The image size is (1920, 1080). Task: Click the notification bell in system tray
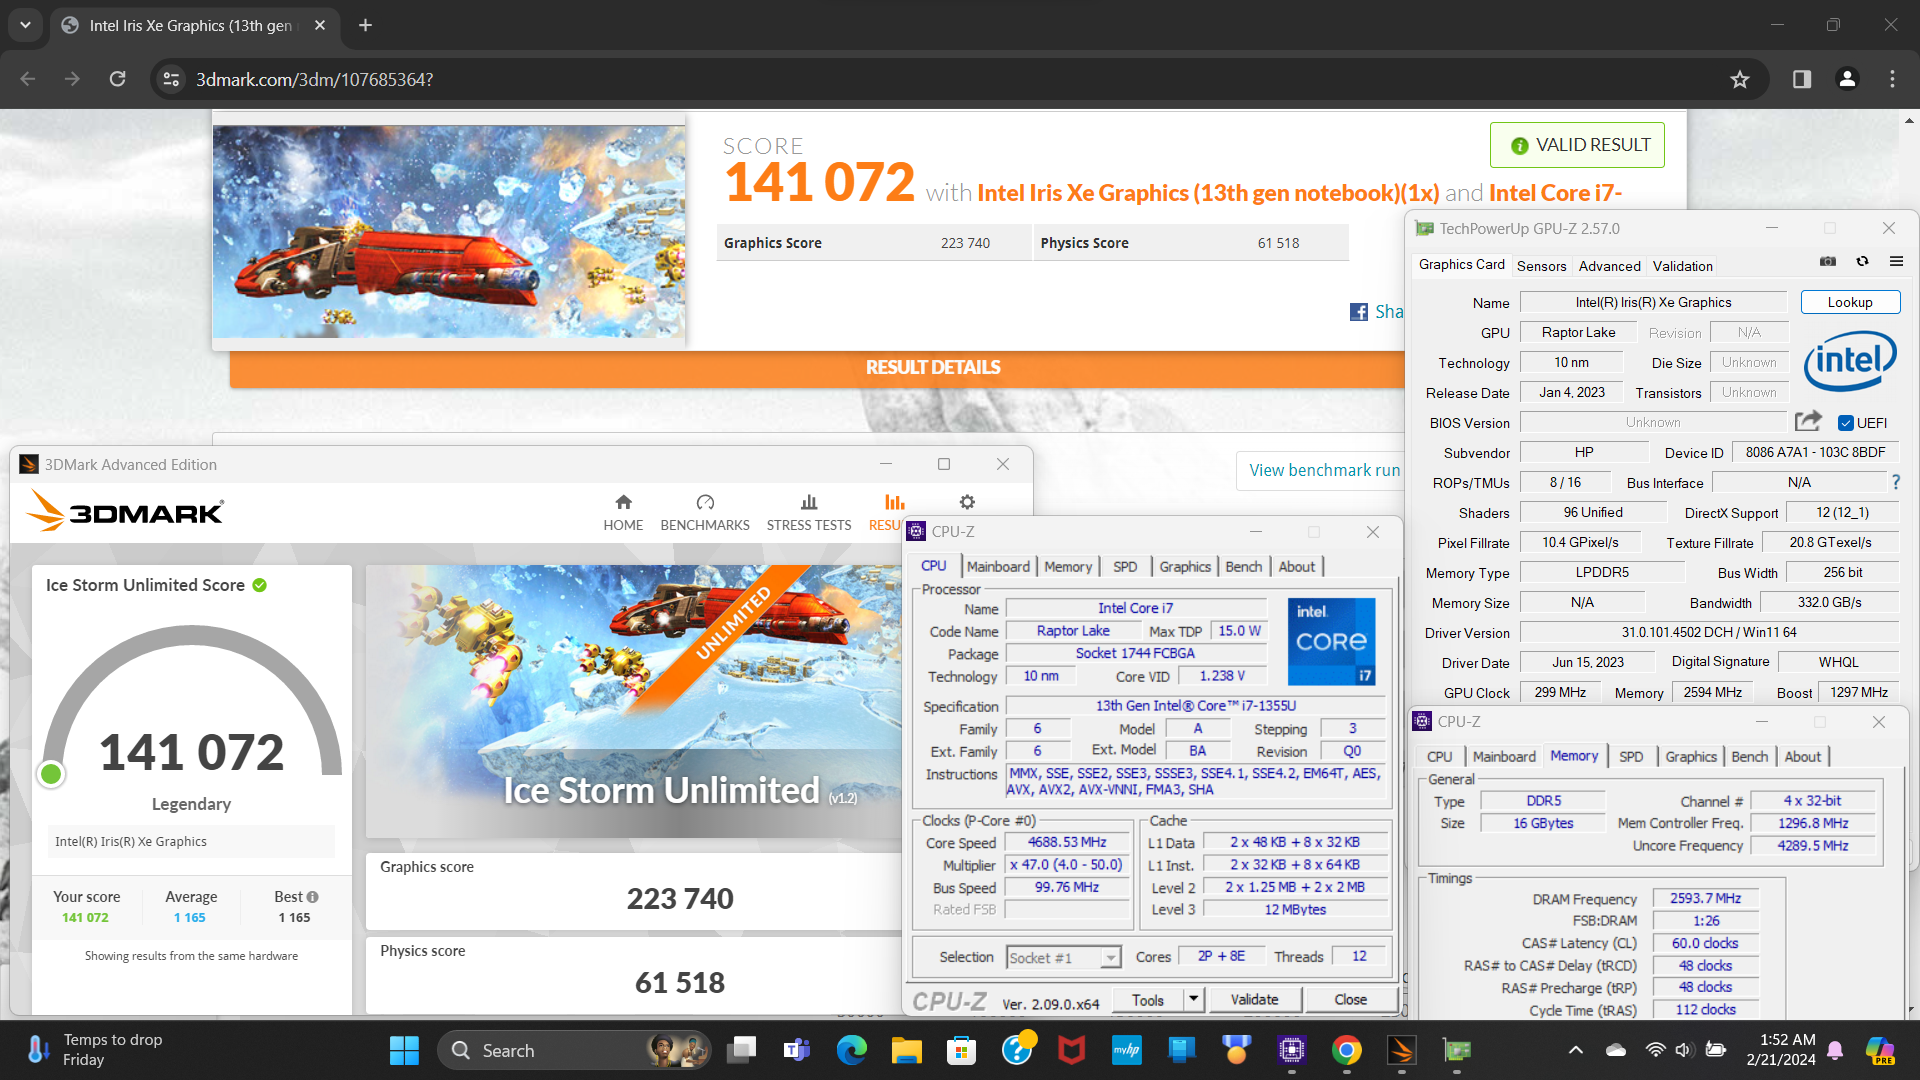point(1835,1050)
